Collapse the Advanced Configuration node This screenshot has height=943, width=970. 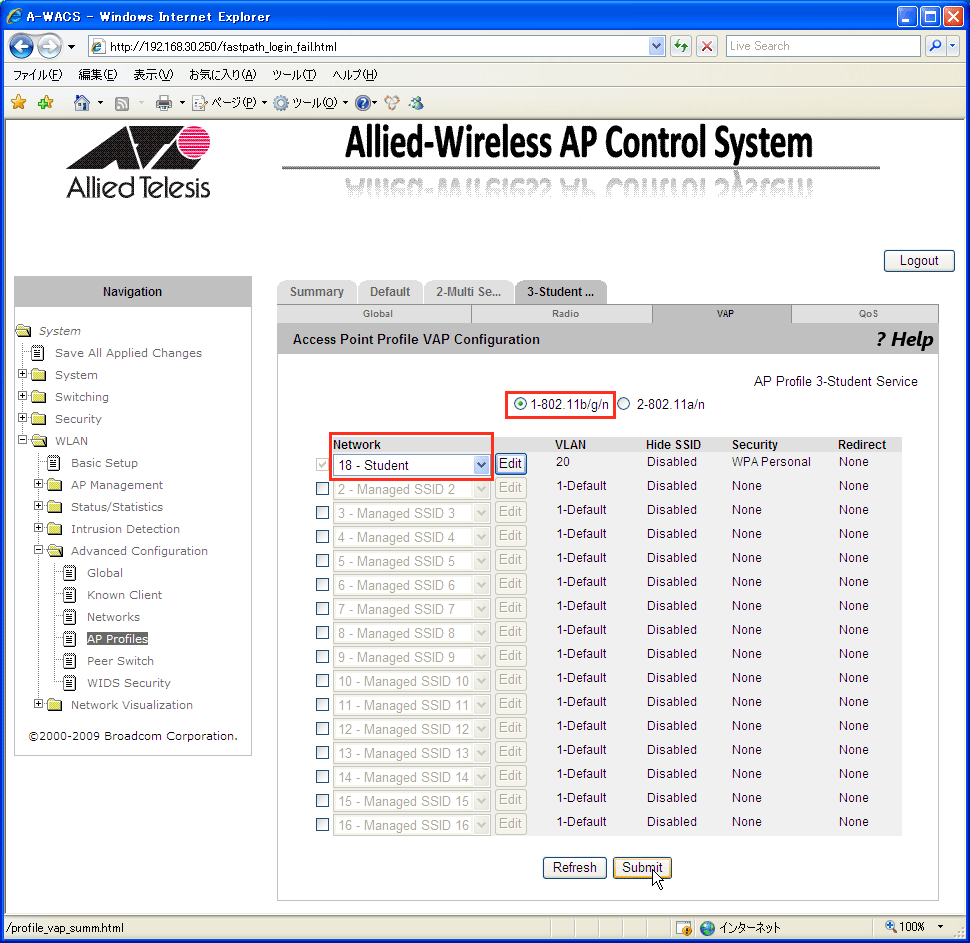tap(38, 549)
